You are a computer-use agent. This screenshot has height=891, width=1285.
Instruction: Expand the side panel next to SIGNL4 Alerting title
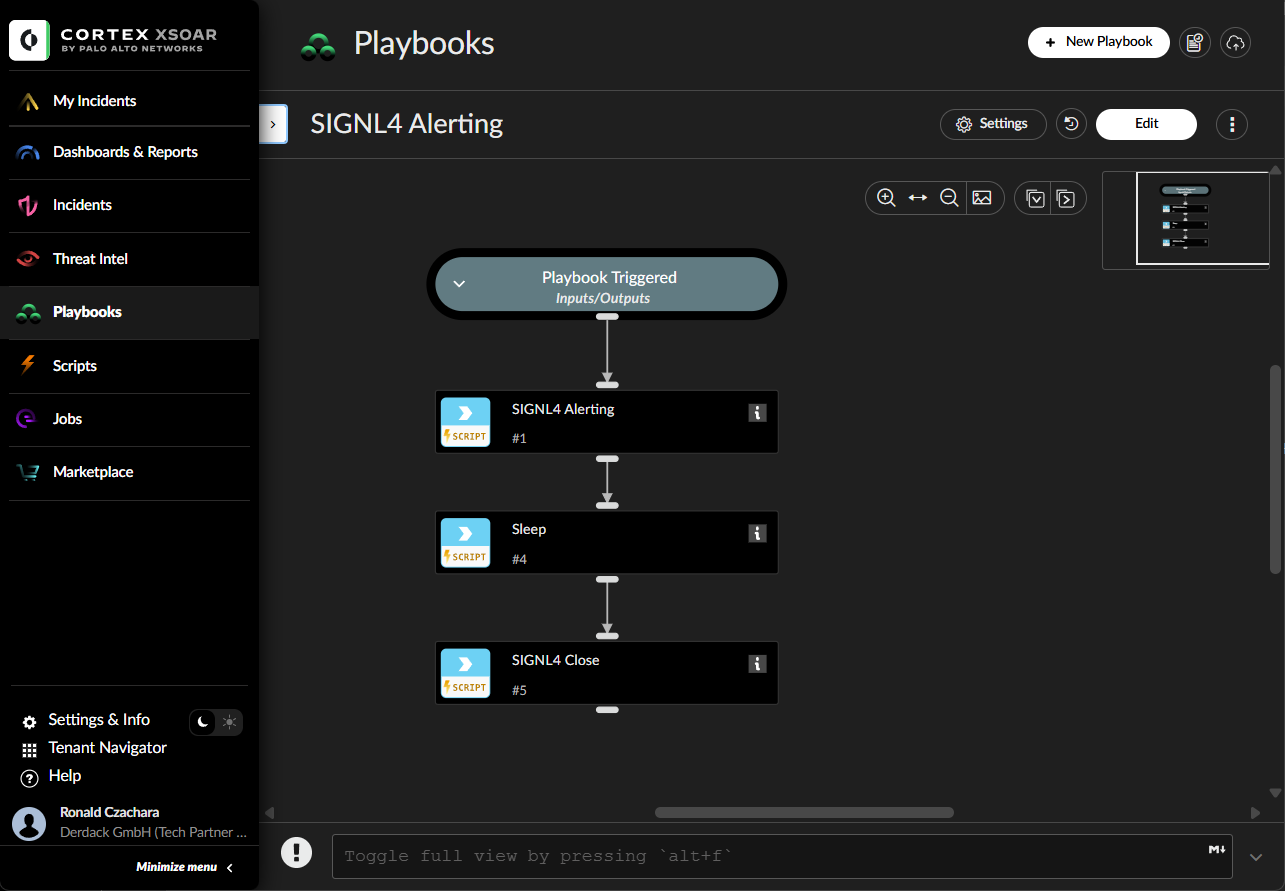pyautogui.click(x=273, y=124)
